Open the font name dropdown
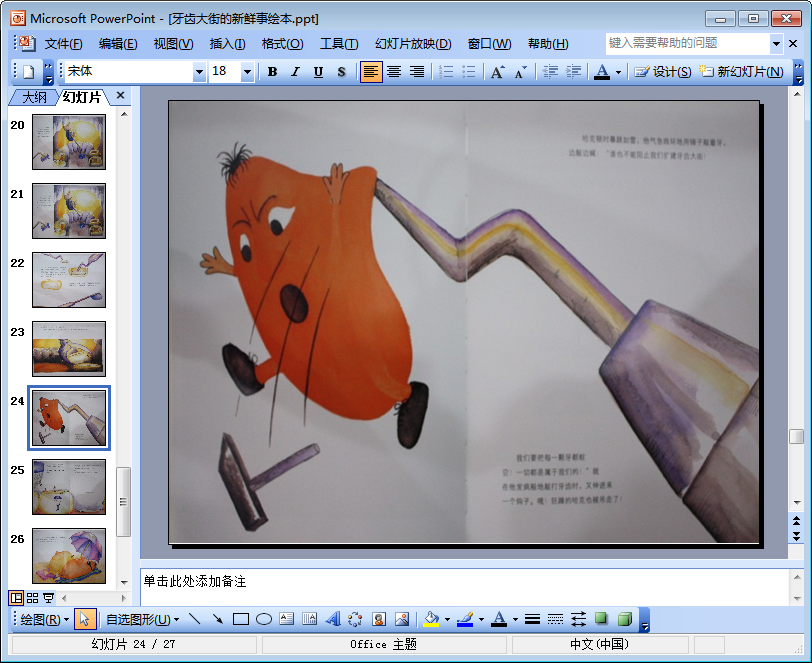812x663 pixels. (x=199, y=72)
